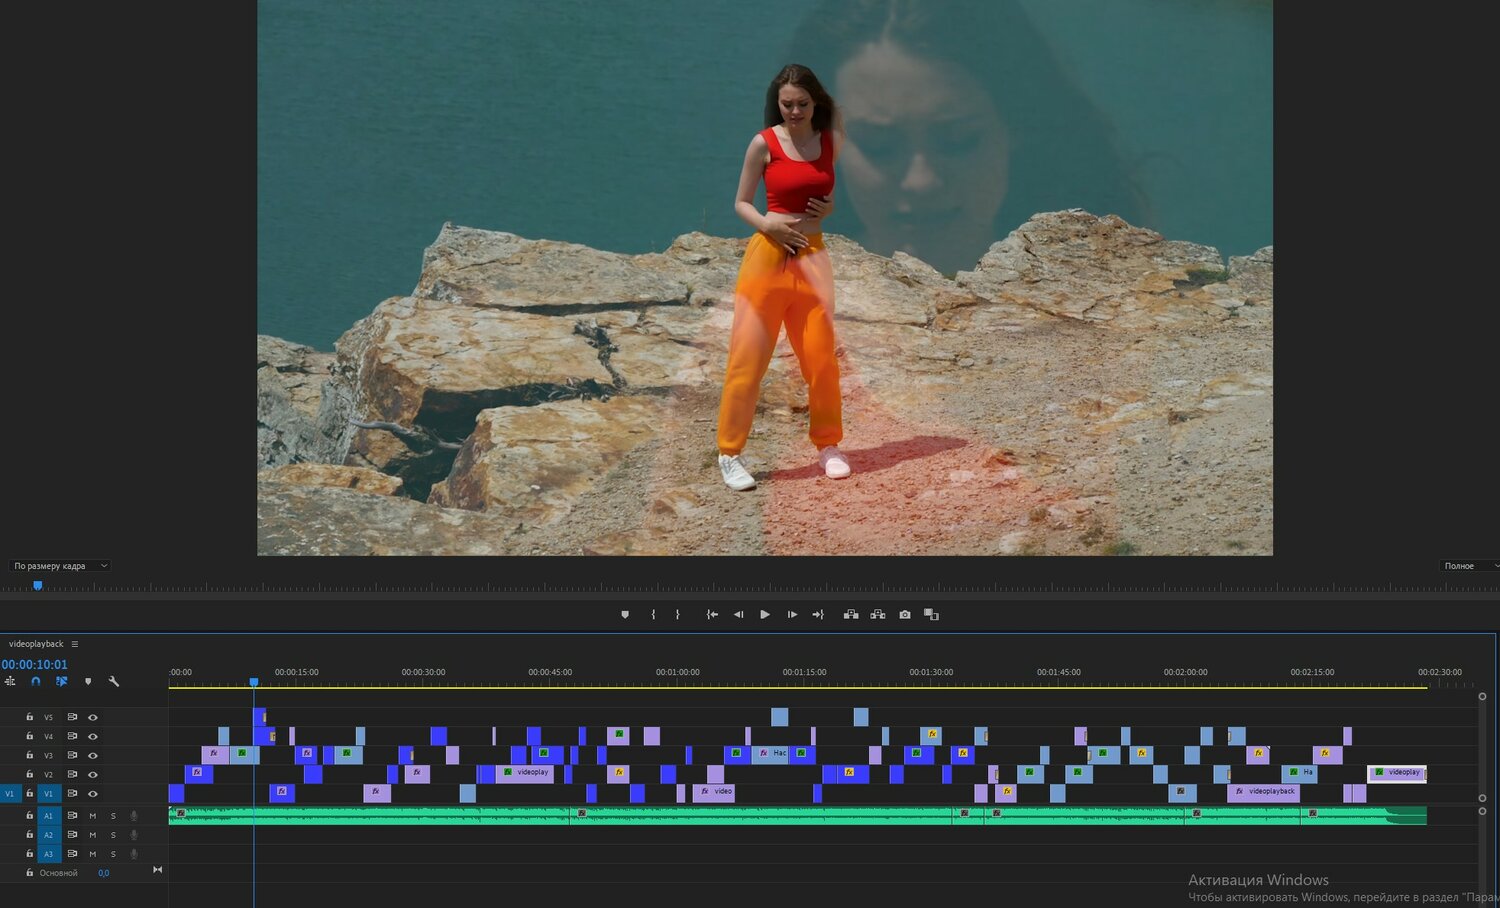Step forward one frame
1500x908 pixels.
coord(792,615)
